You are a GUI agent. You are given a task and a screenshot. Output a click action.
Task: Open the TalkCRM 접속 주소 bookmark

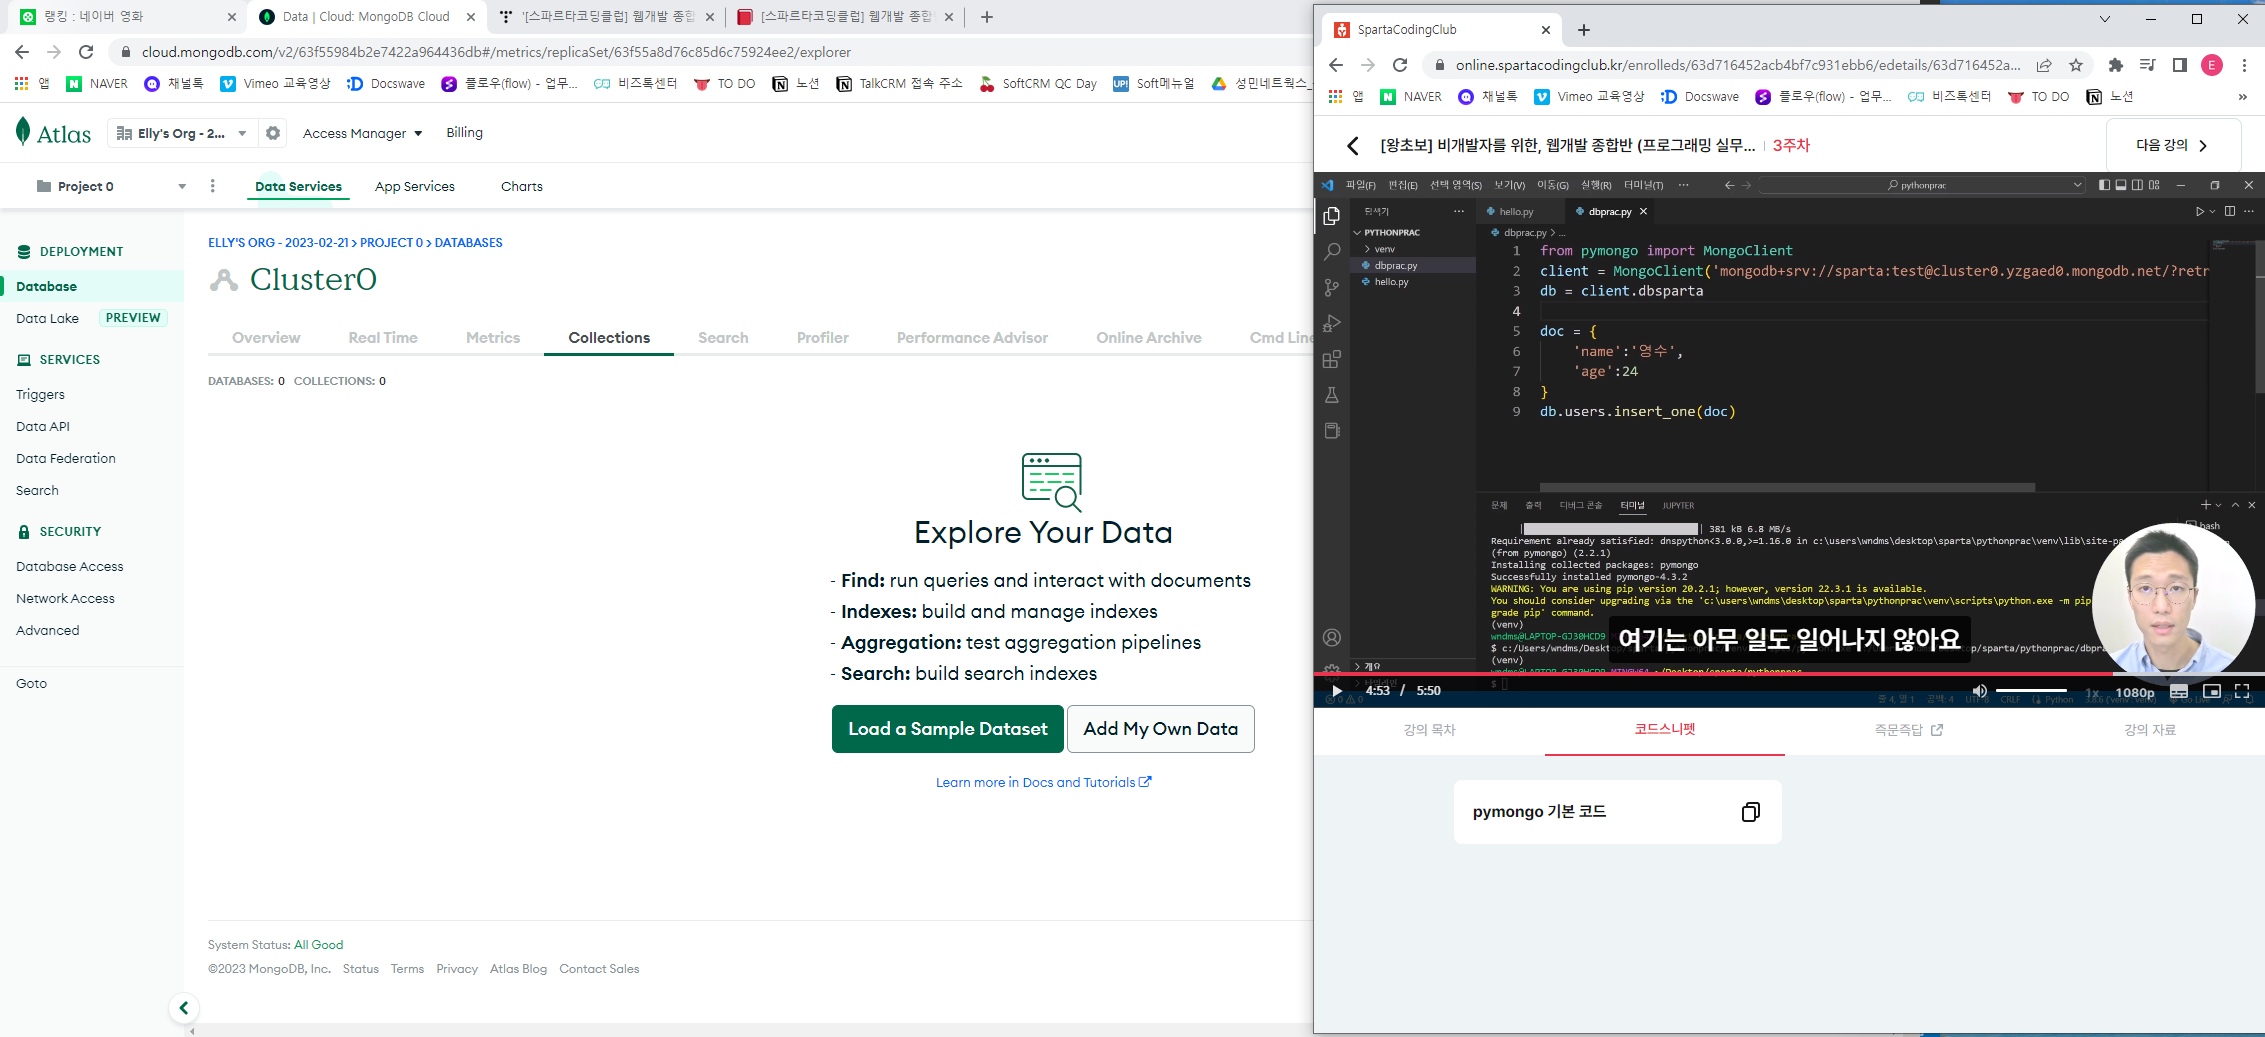coord(899,84)
